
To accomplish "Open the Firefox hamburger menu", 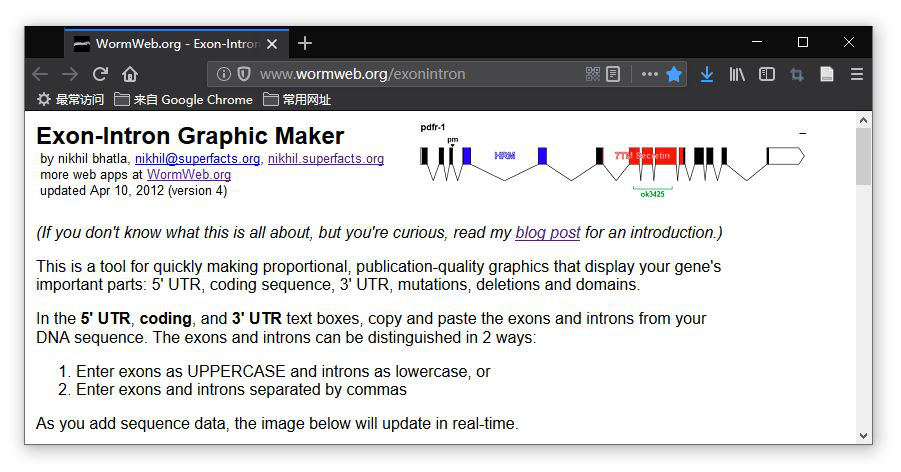I will (857, 74).
